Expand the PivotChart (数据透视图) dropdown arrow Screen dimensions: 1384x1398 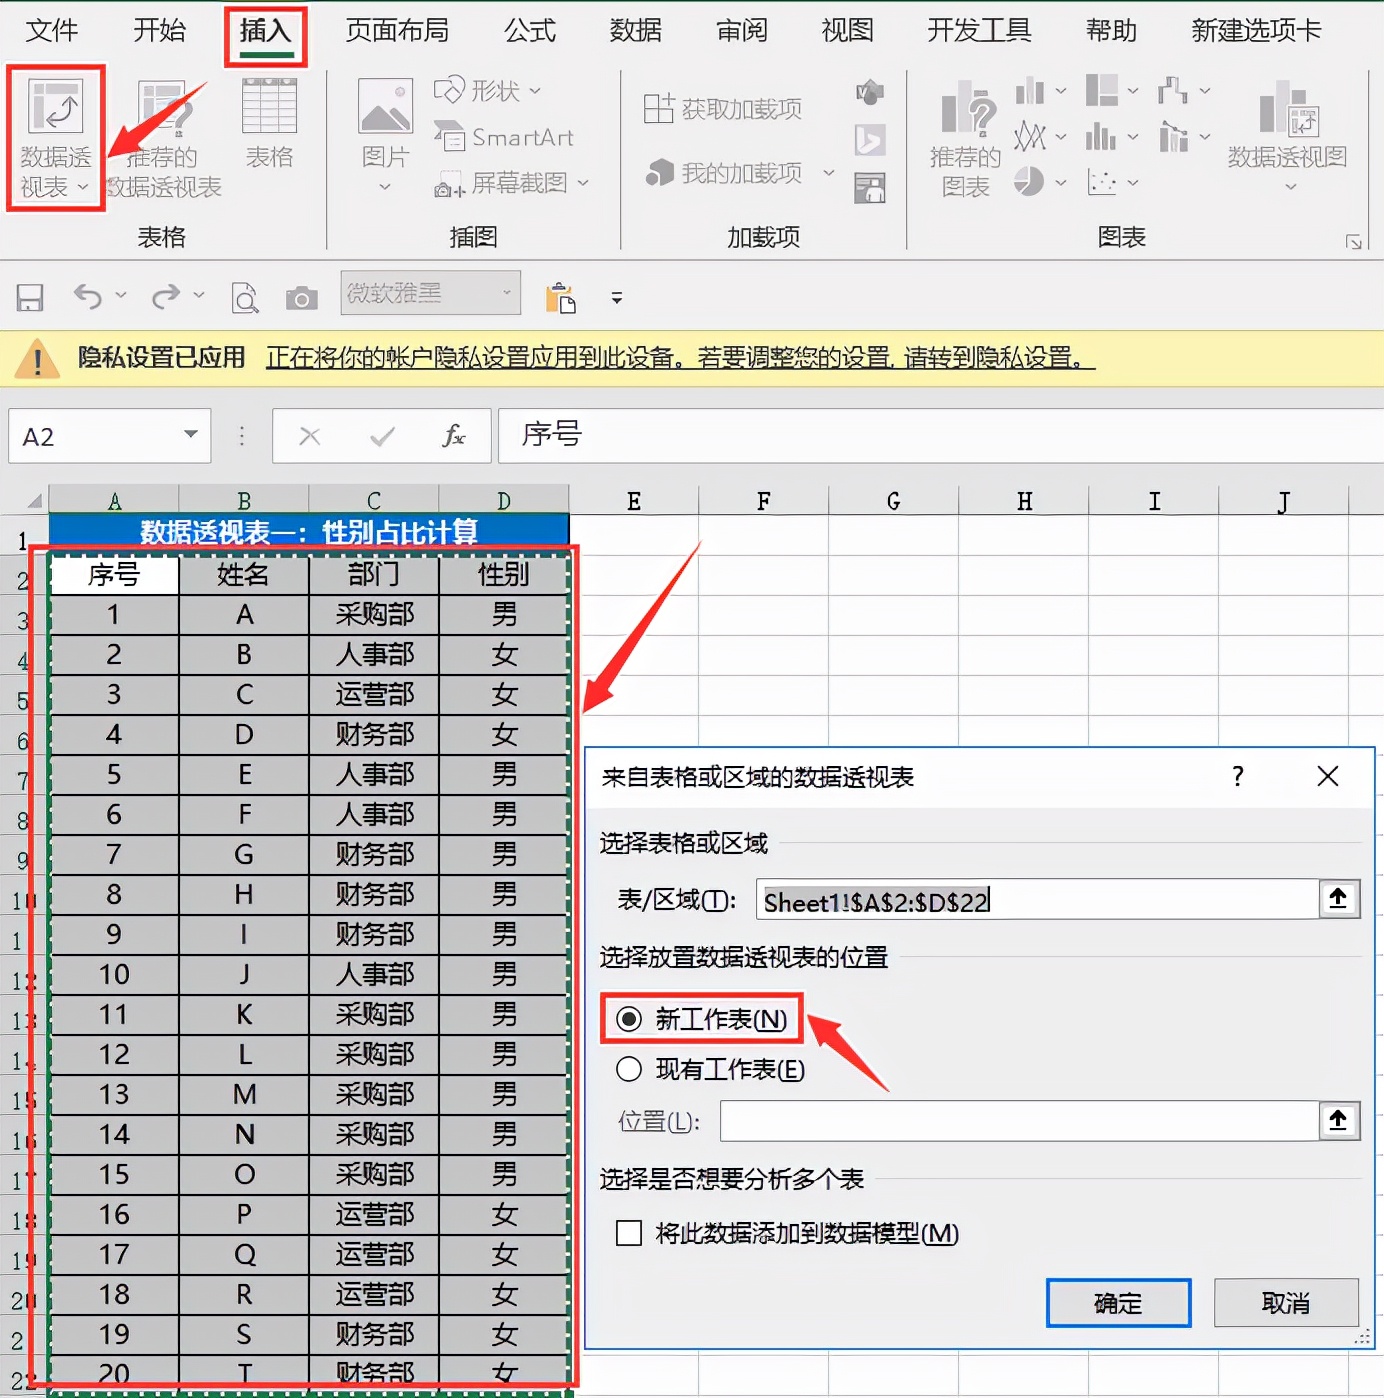pos(1290,187)
